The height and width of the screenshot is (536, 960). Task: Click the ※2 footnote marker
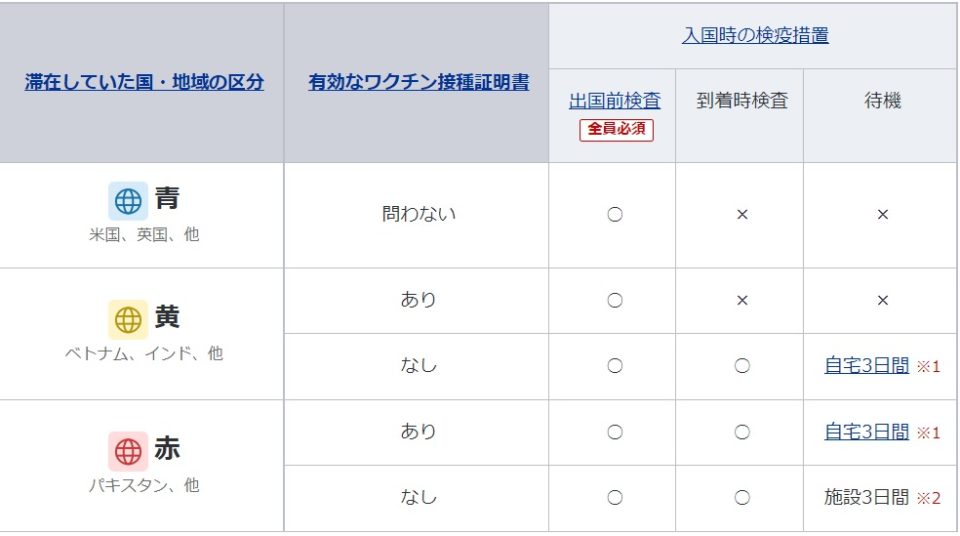click(x=929, y=498)
